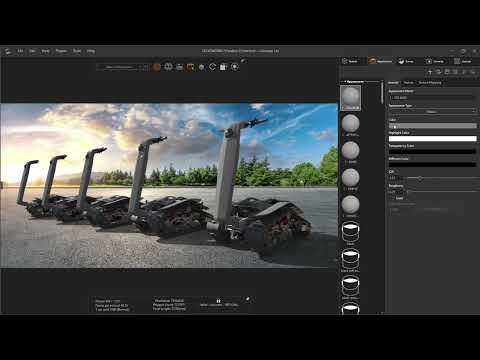Open the Texture sub-tab
The image size is (480, 360).
(408, 83)
